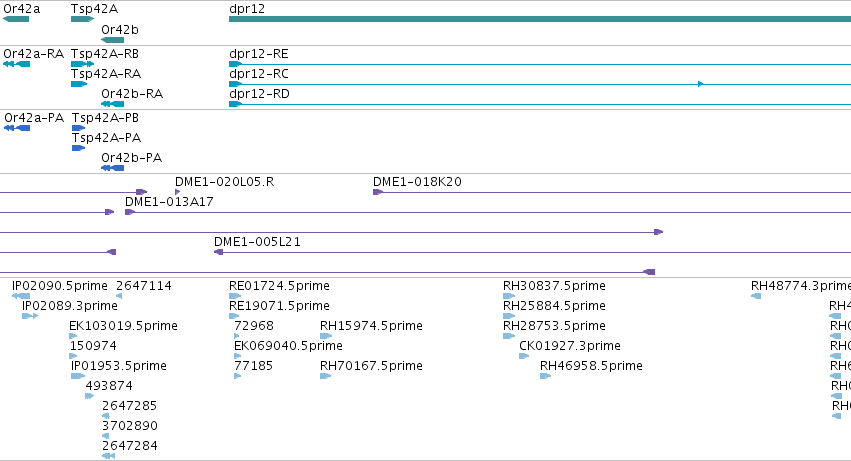Click EST CK01927.3prime

[x=524, y=356]
